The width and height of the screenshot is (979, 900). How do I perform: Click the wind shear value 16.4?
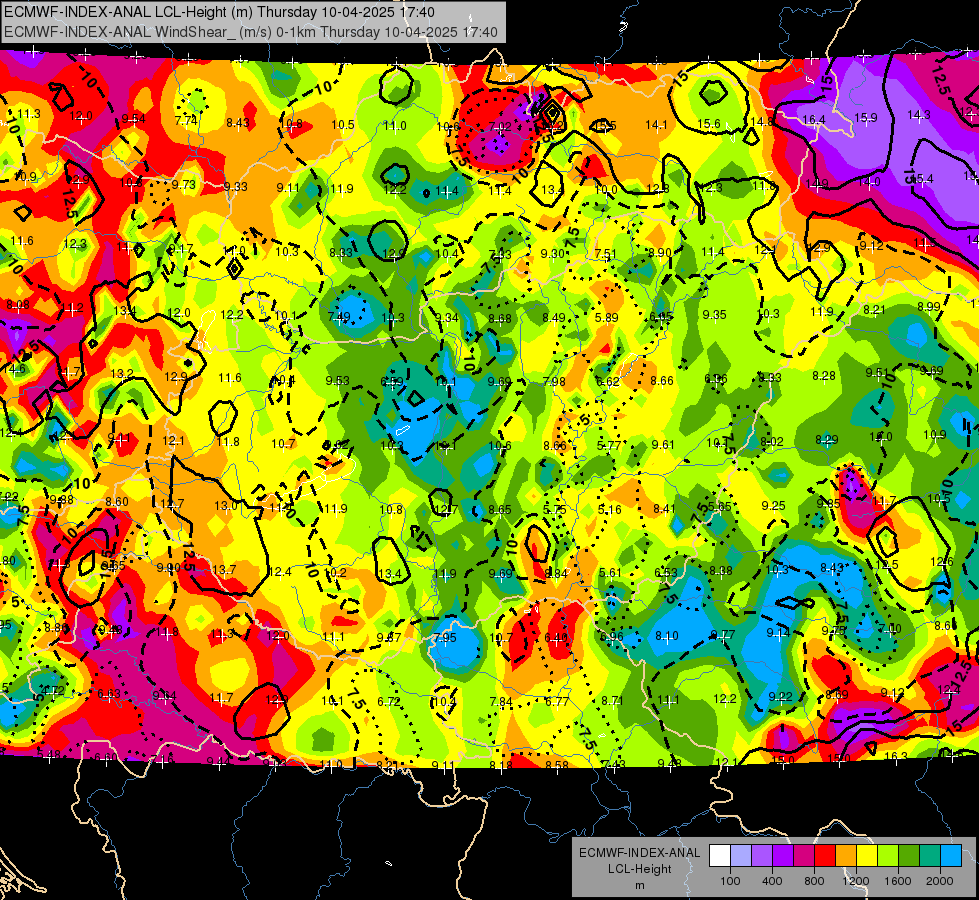[x=814, y=119]
